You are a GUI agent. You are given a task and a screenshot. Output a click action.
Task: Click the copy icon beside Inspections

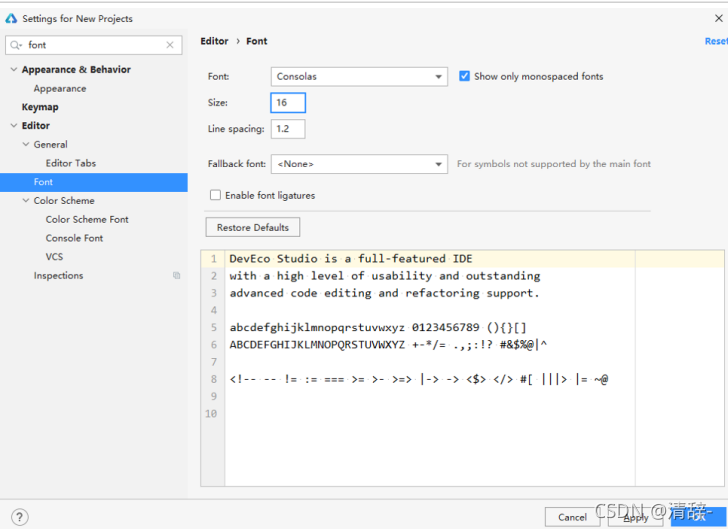(x=176, y=275)
